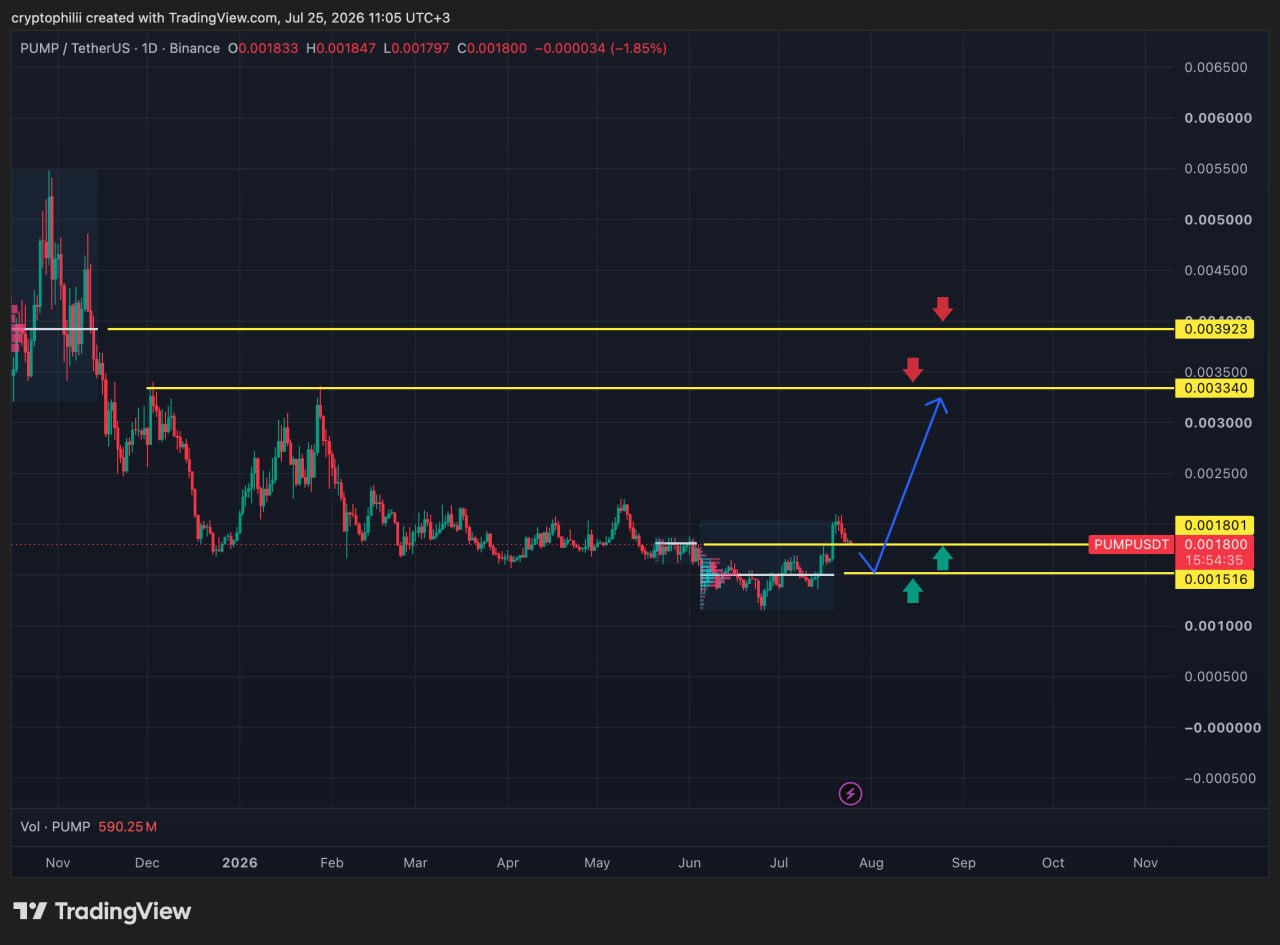This screenshot has height=945, width=1280.
Task: Click the 590.25M volume value
Action: tap(127, 827)
